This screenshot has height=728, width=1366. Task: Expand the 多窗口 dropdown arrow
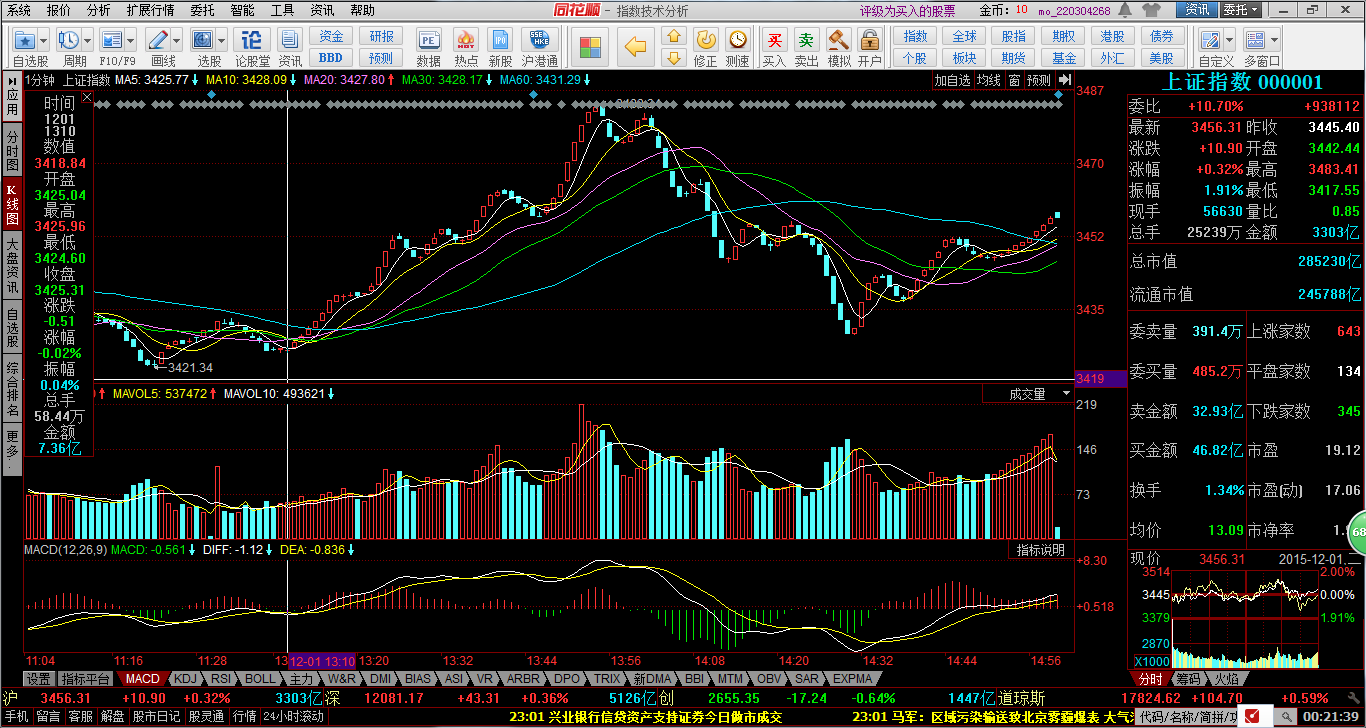[1274, 41]
